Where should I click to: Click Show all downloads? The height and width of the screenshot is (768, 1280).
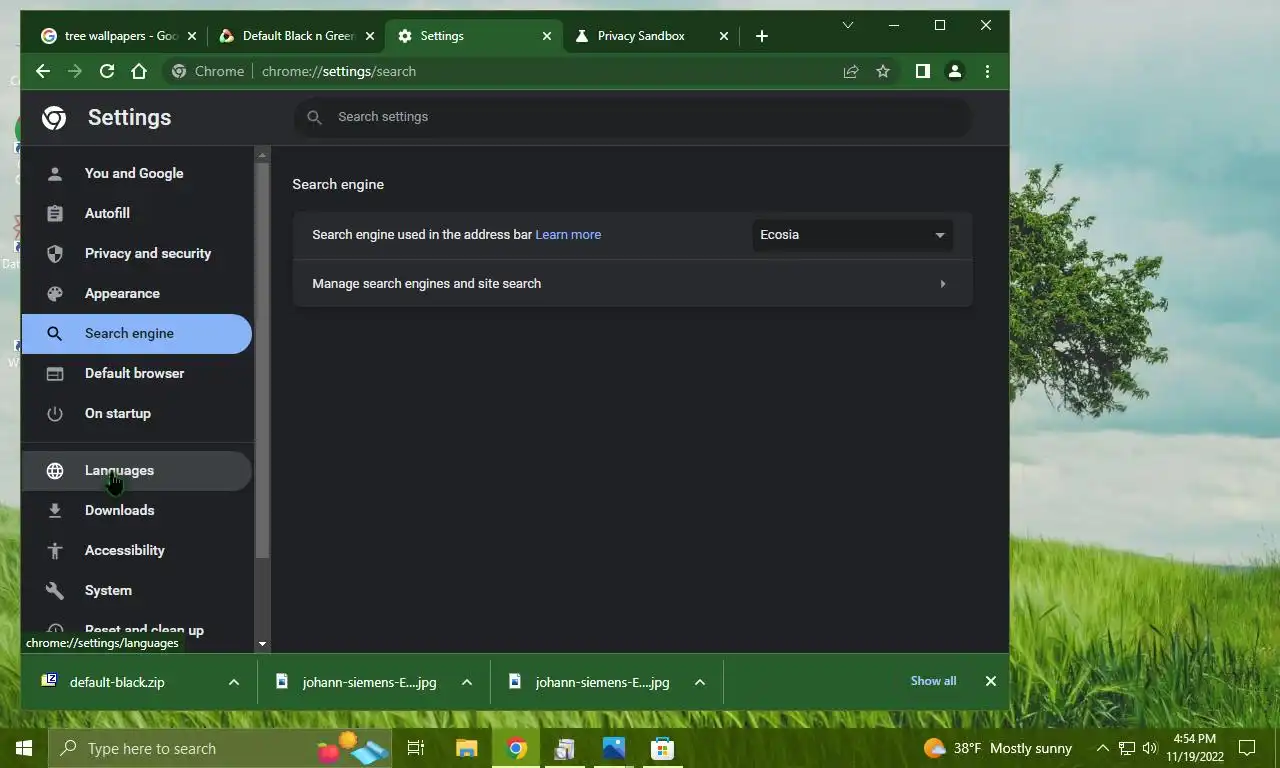click(933, 681)
